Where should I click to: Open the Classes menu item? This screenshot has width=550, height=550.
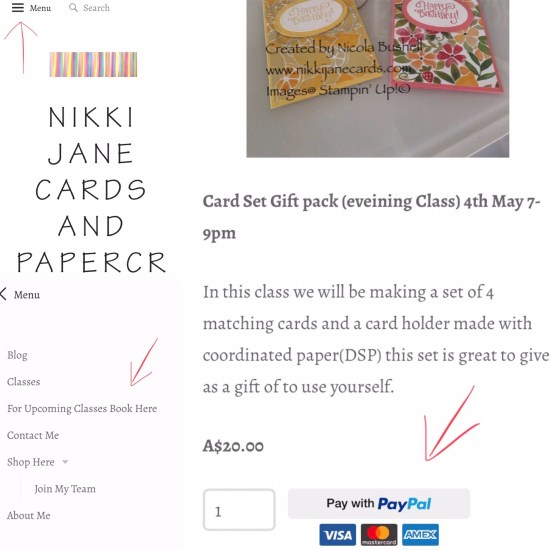[24, 382]
